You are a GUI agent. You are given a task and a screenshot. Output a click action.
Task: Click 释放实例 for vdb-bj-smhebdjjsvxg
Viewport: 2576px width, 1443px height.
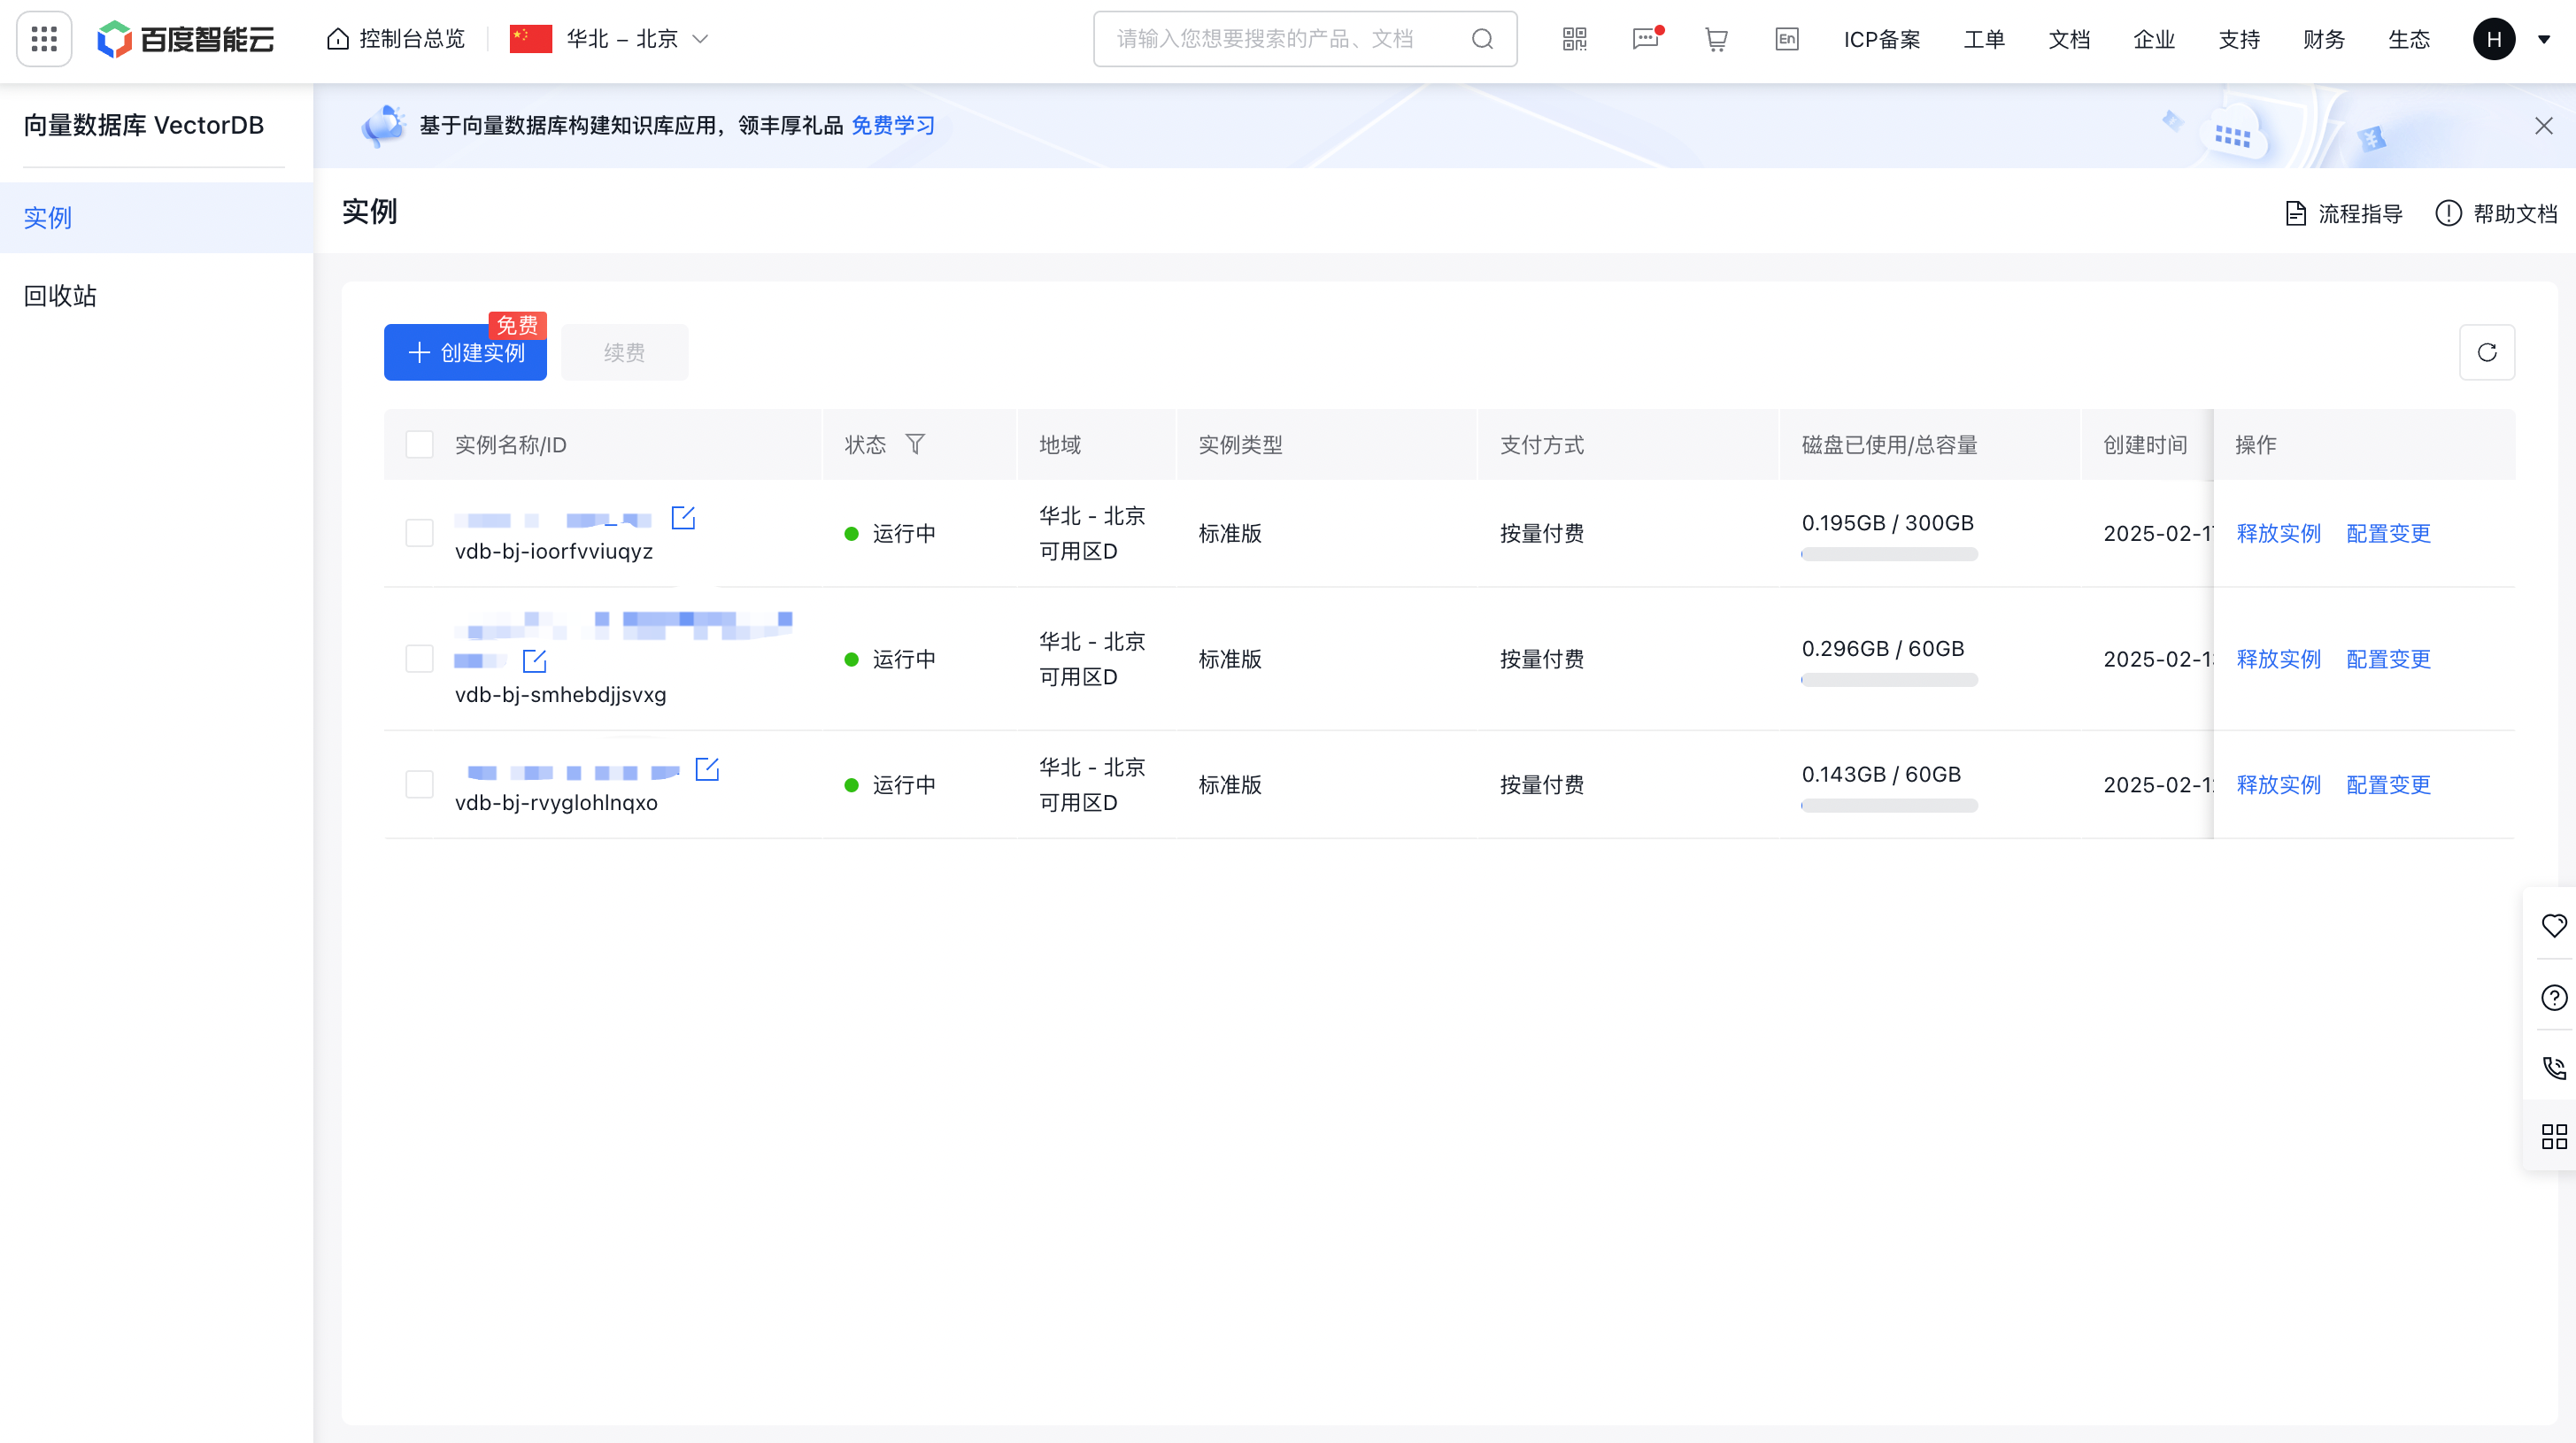[x=2278, y=659]
